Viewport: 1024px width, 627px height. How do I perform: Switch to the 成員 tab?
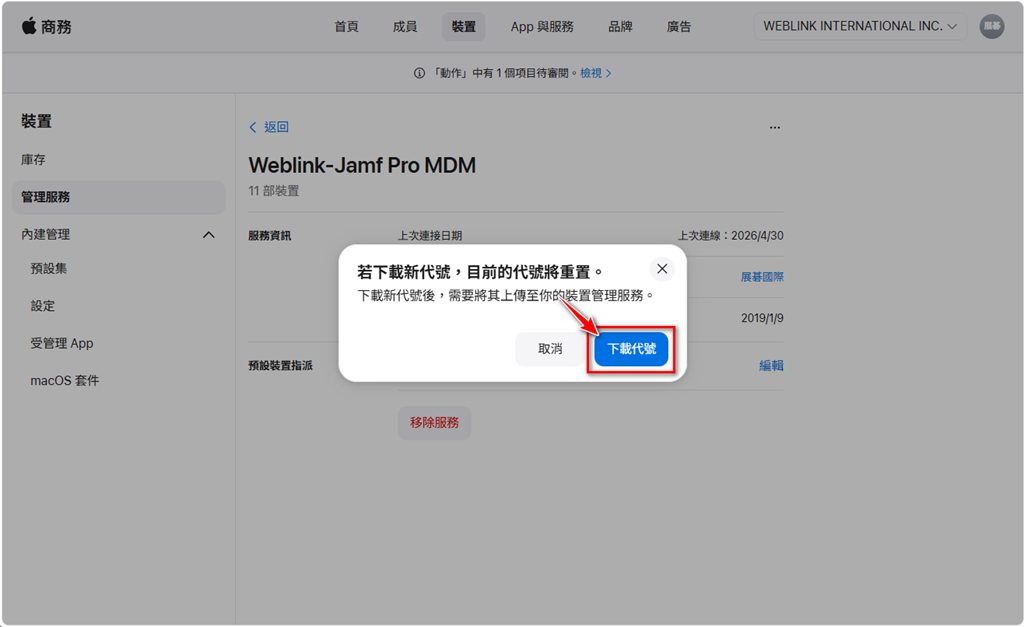click(x=405, y=27)
